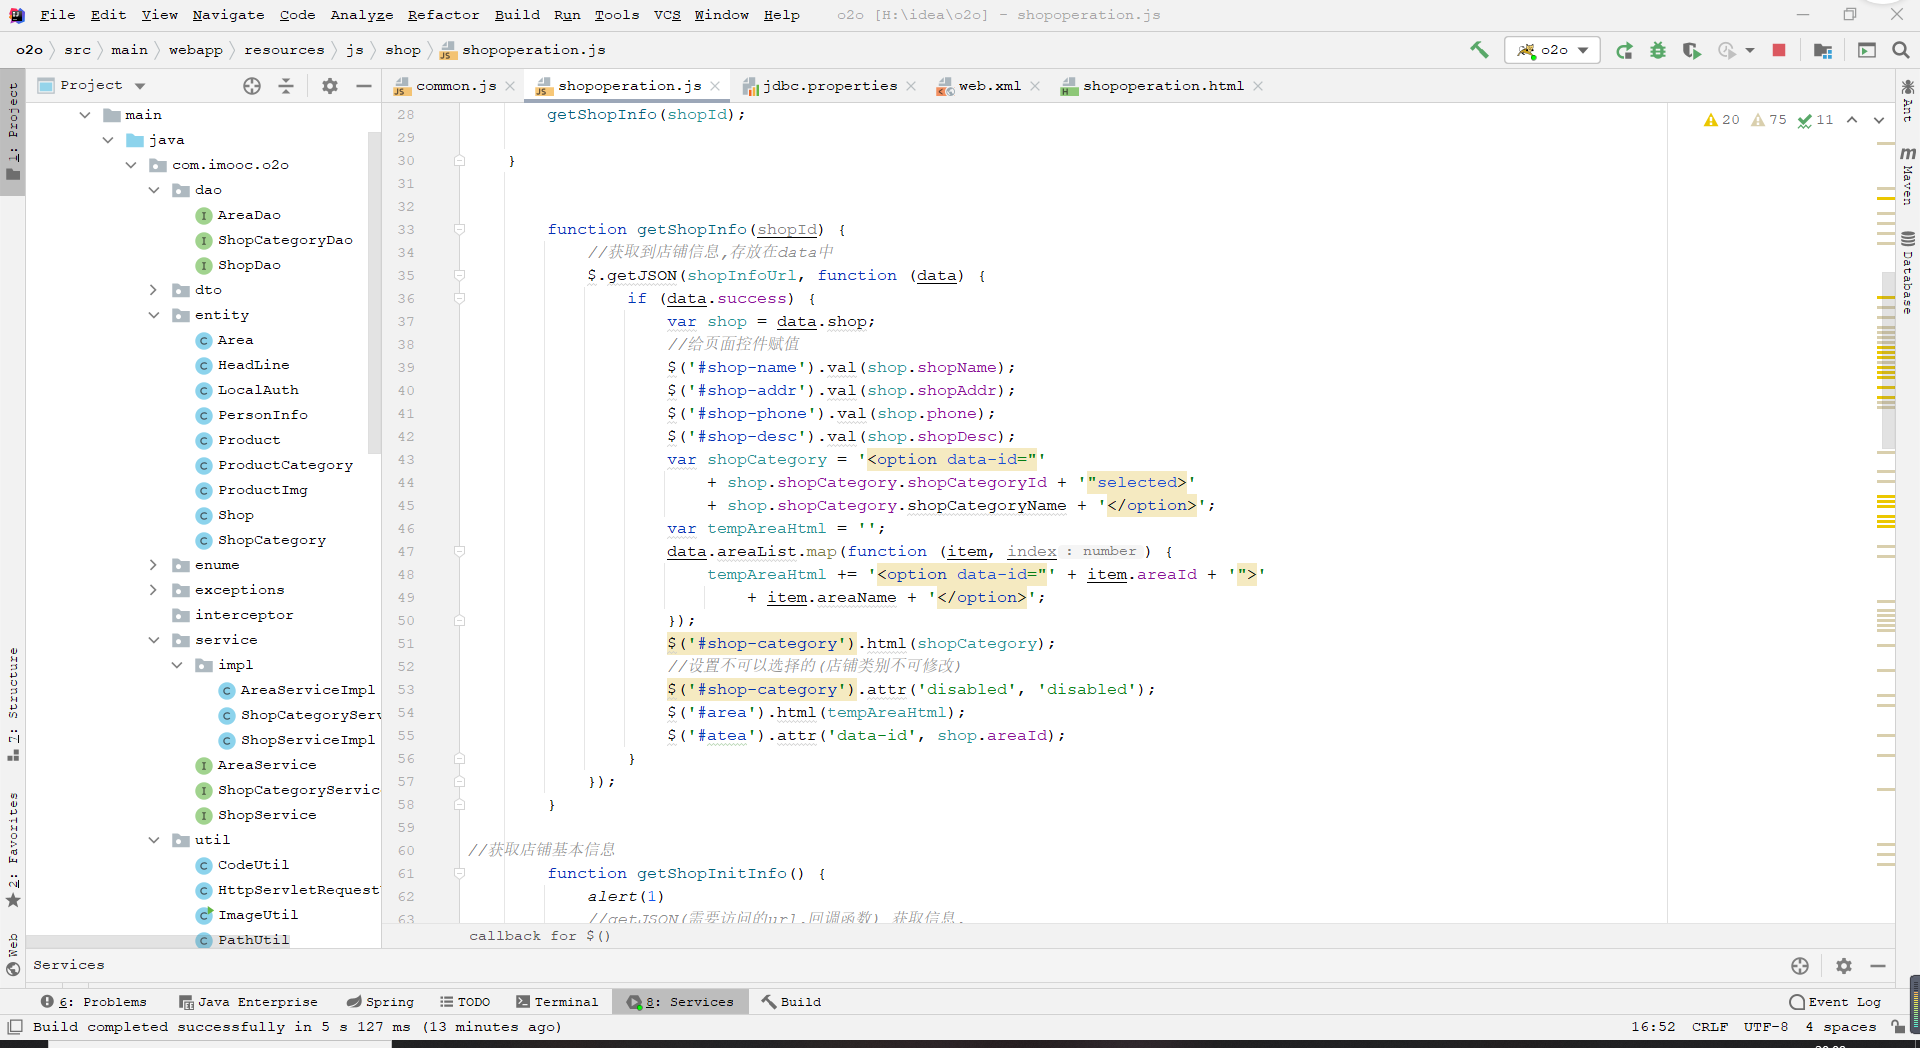
Task: Click the Build project hammer icon
Action: [x=1478, y=50]
